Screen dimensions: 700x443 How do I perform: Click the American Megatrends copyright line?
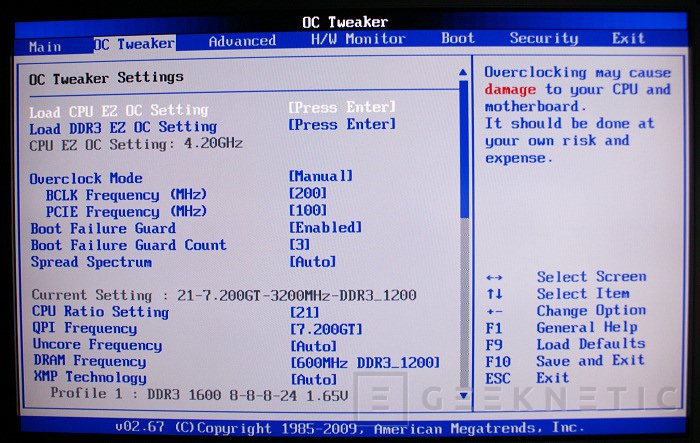tap(350, 428)
